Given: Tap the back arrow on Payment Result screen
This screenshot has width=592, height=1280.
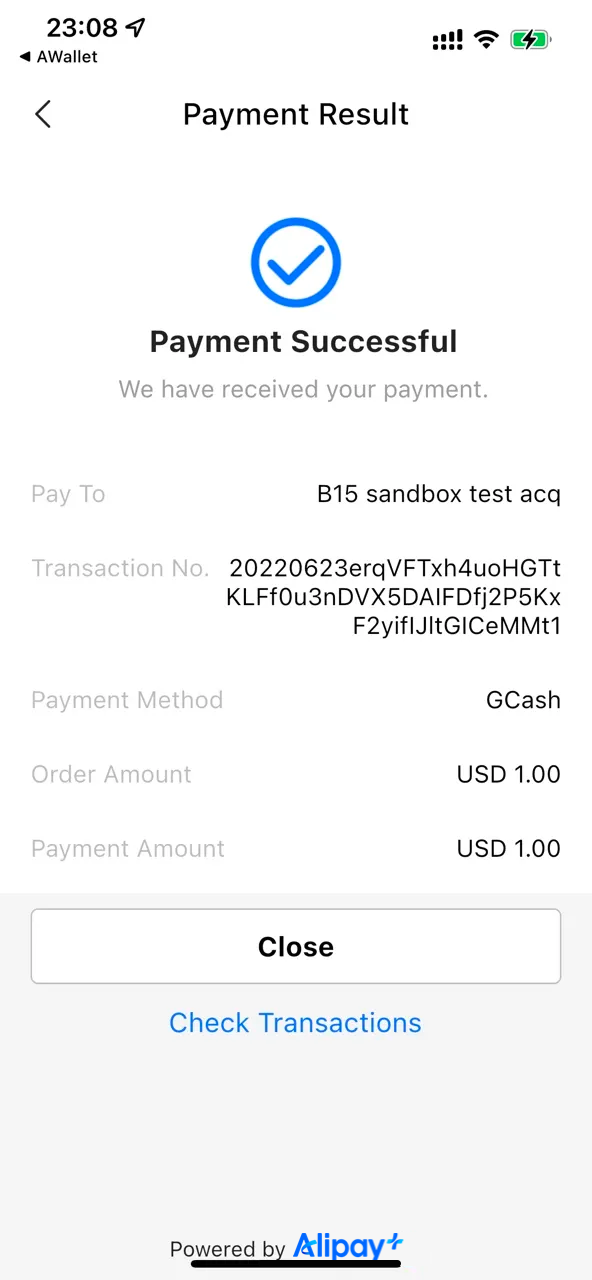Looking at the screenshot, I should pos(42,114).
